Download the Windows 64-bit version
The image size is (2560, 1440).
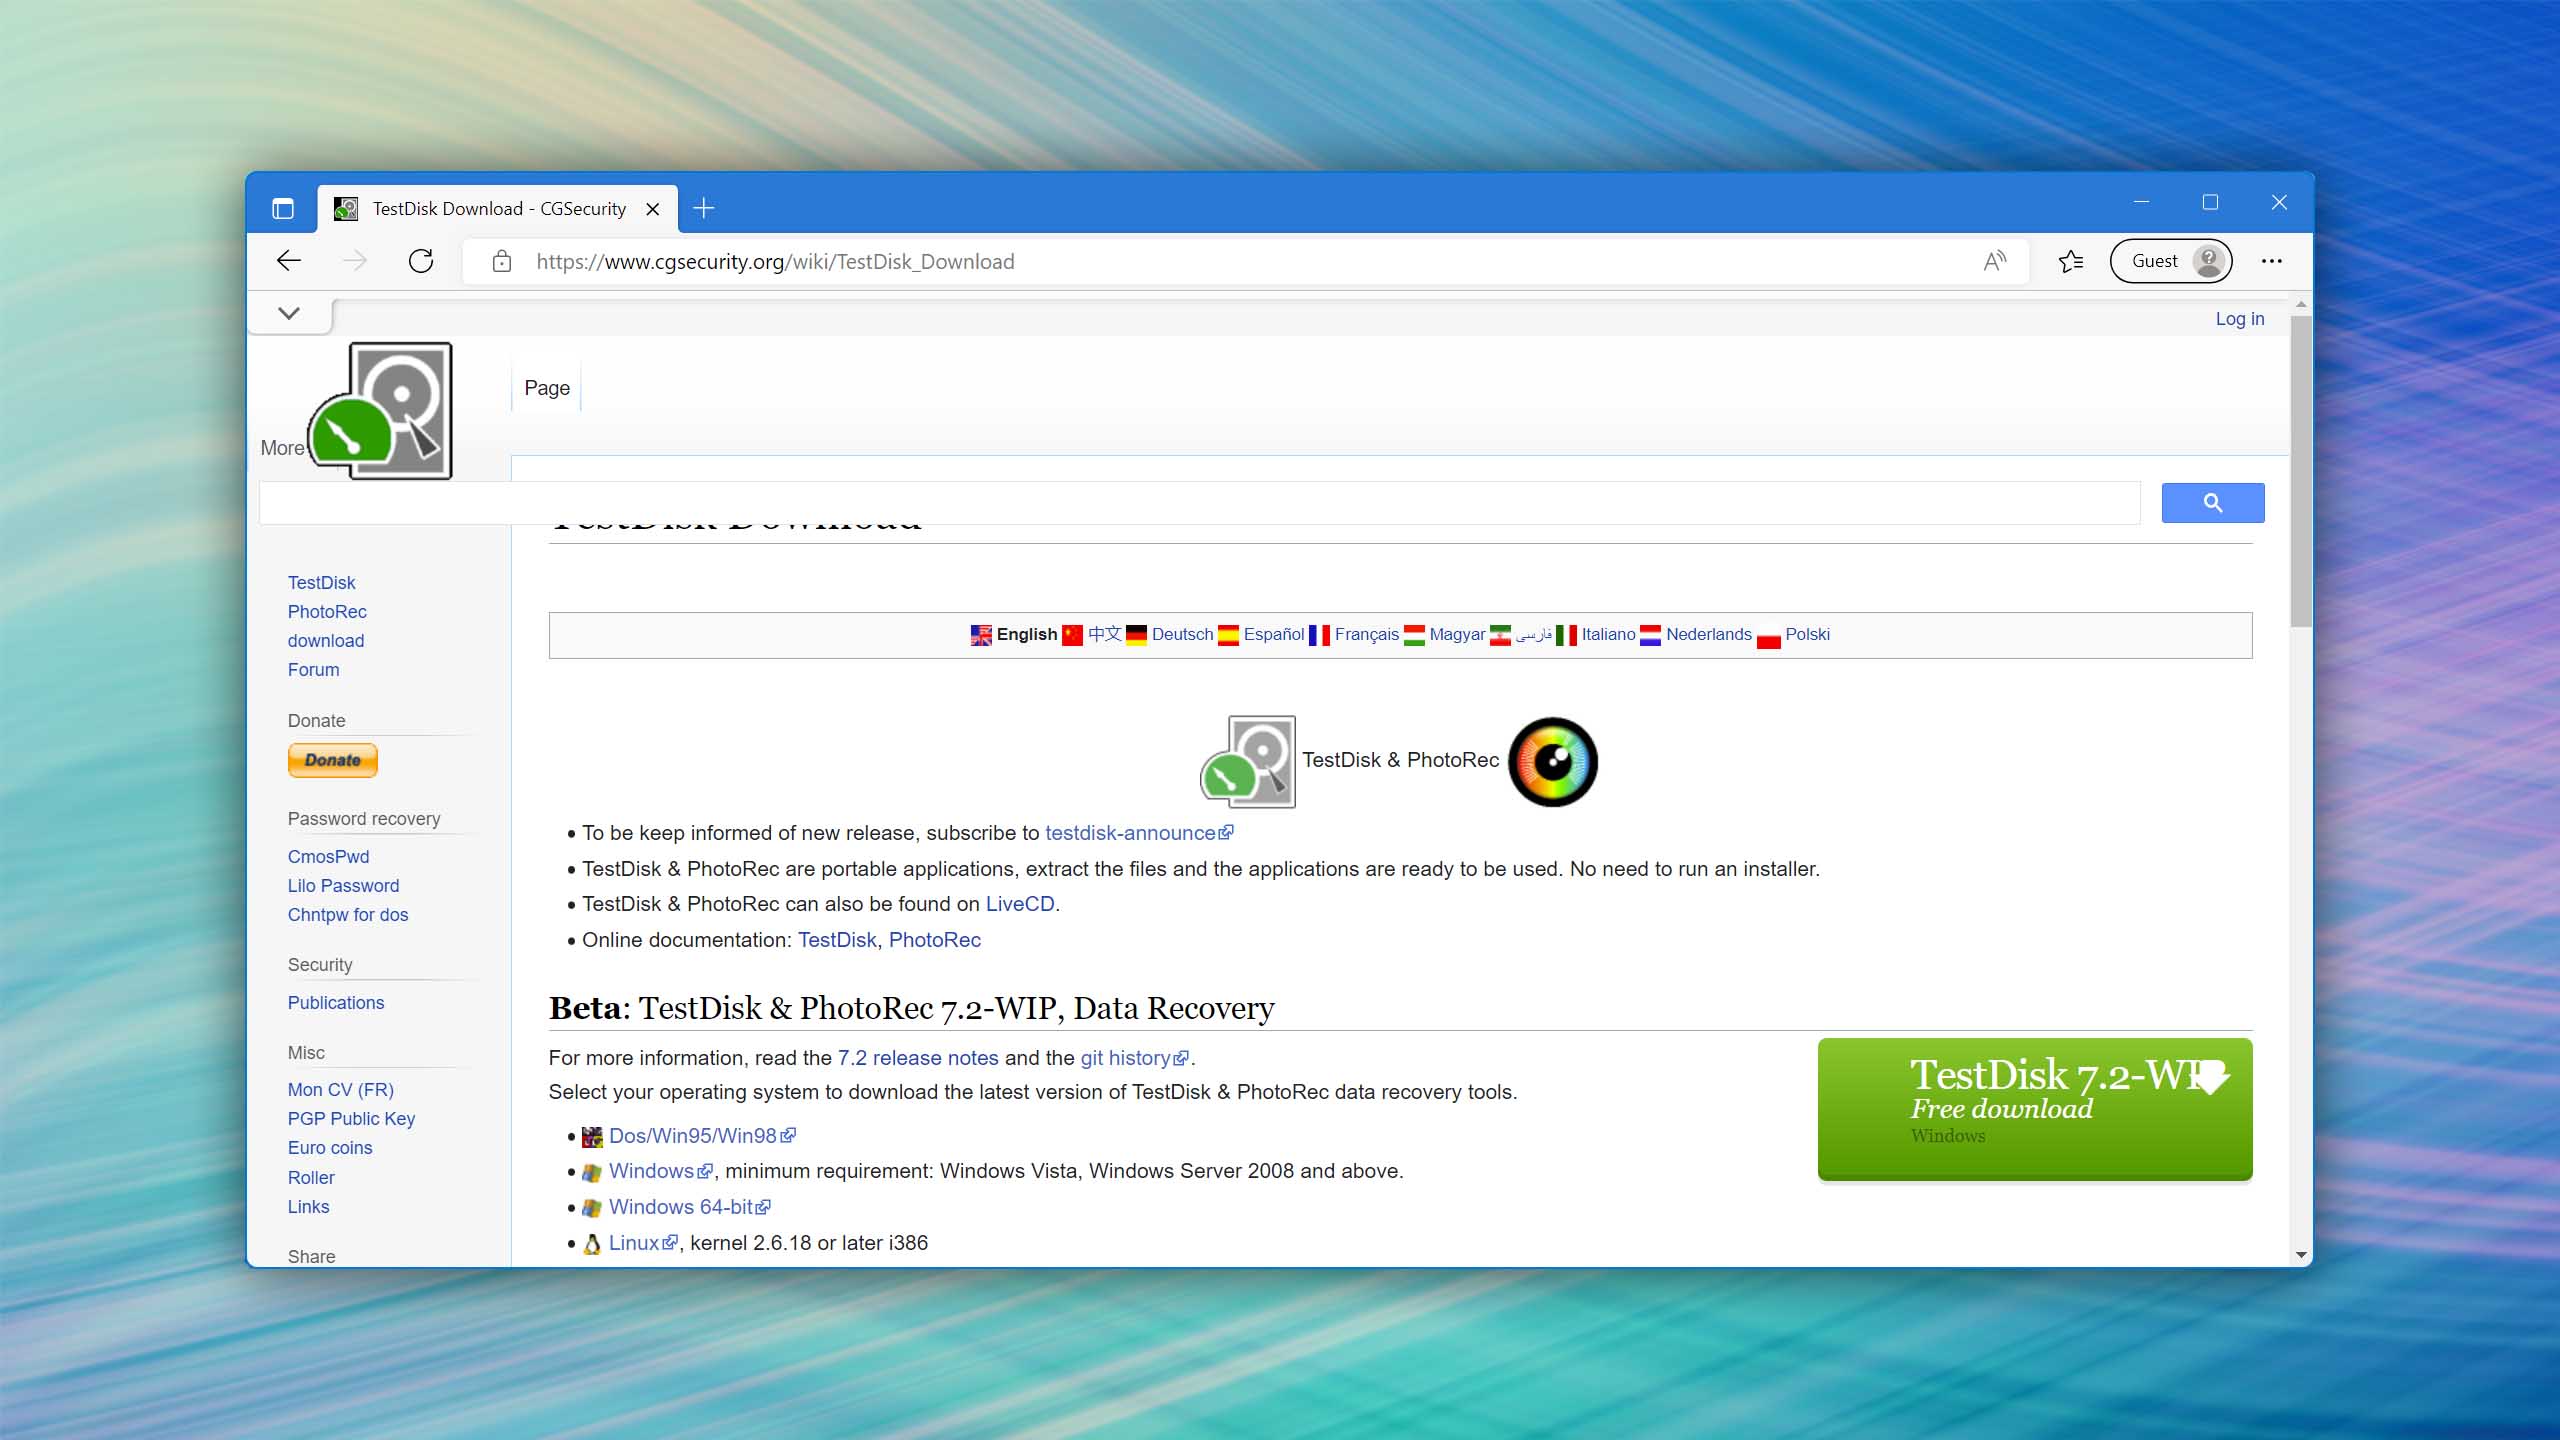point(689,1207)
